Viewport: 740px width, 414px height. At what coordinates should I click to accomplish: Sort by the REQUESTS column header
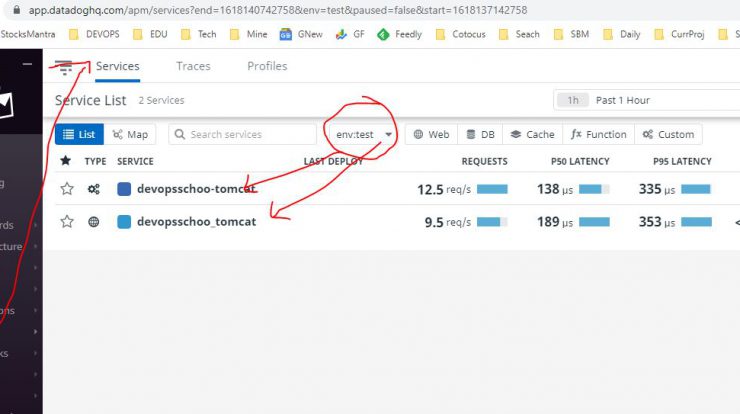484,161
